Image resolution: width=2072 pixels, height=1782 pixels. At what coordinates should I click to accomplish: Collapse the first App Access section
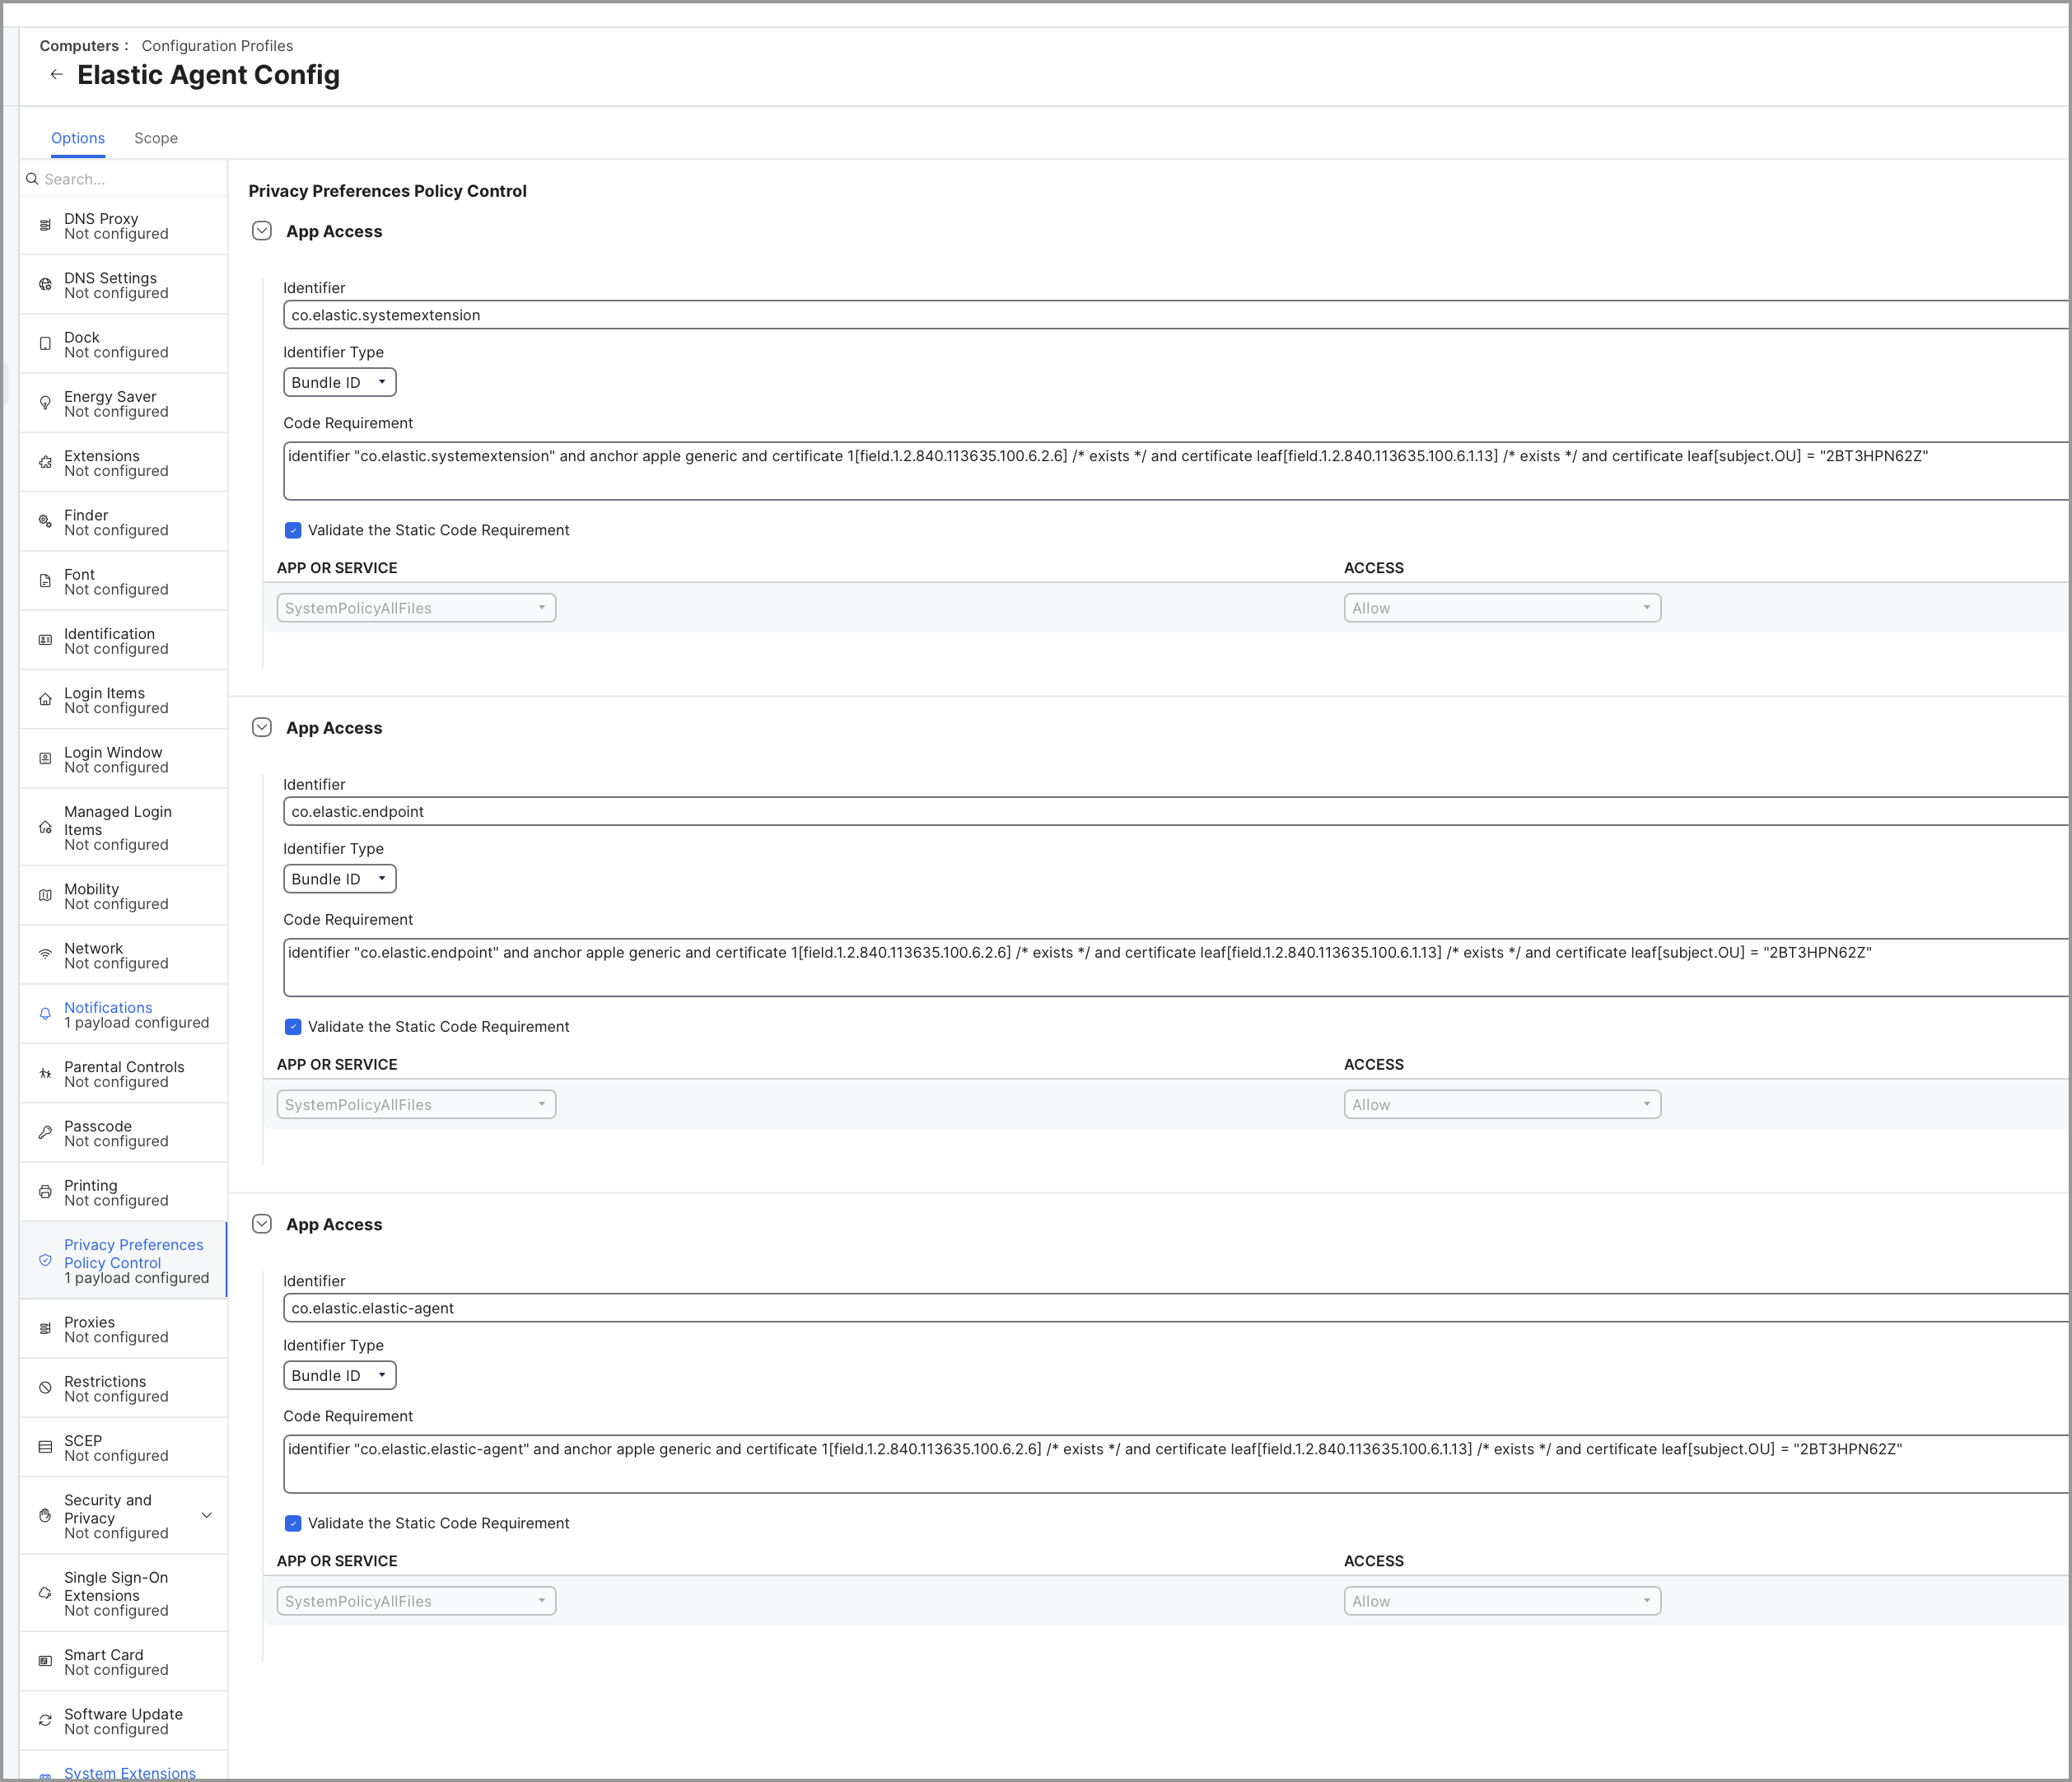[262, 231]
